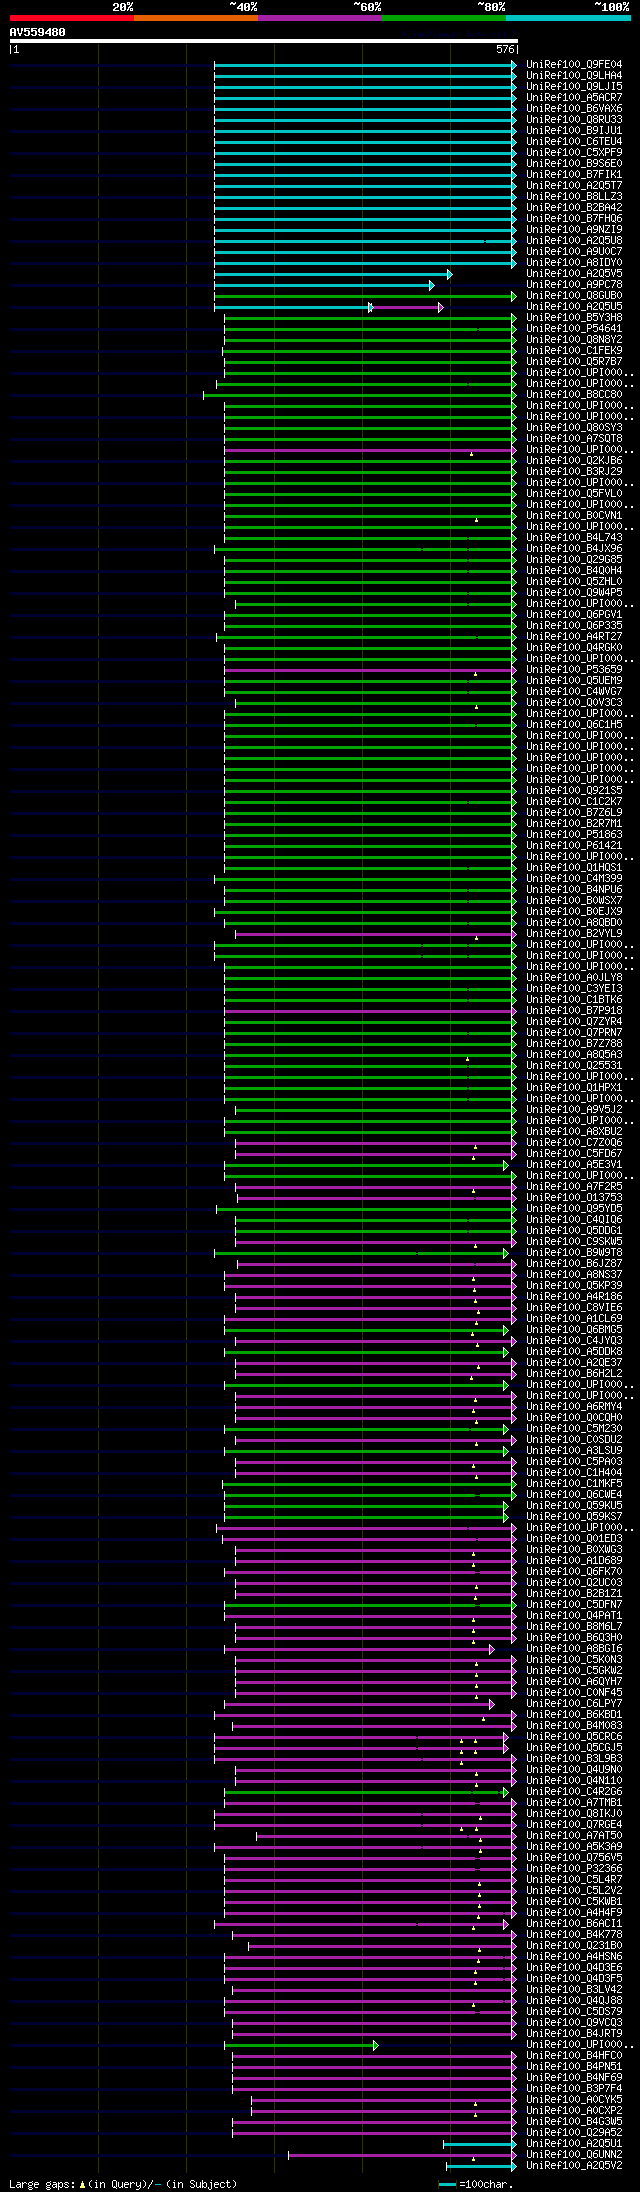Select hit label UniRef100_A2QE37
640x2192 pixels.
[x=574, y=1363]
